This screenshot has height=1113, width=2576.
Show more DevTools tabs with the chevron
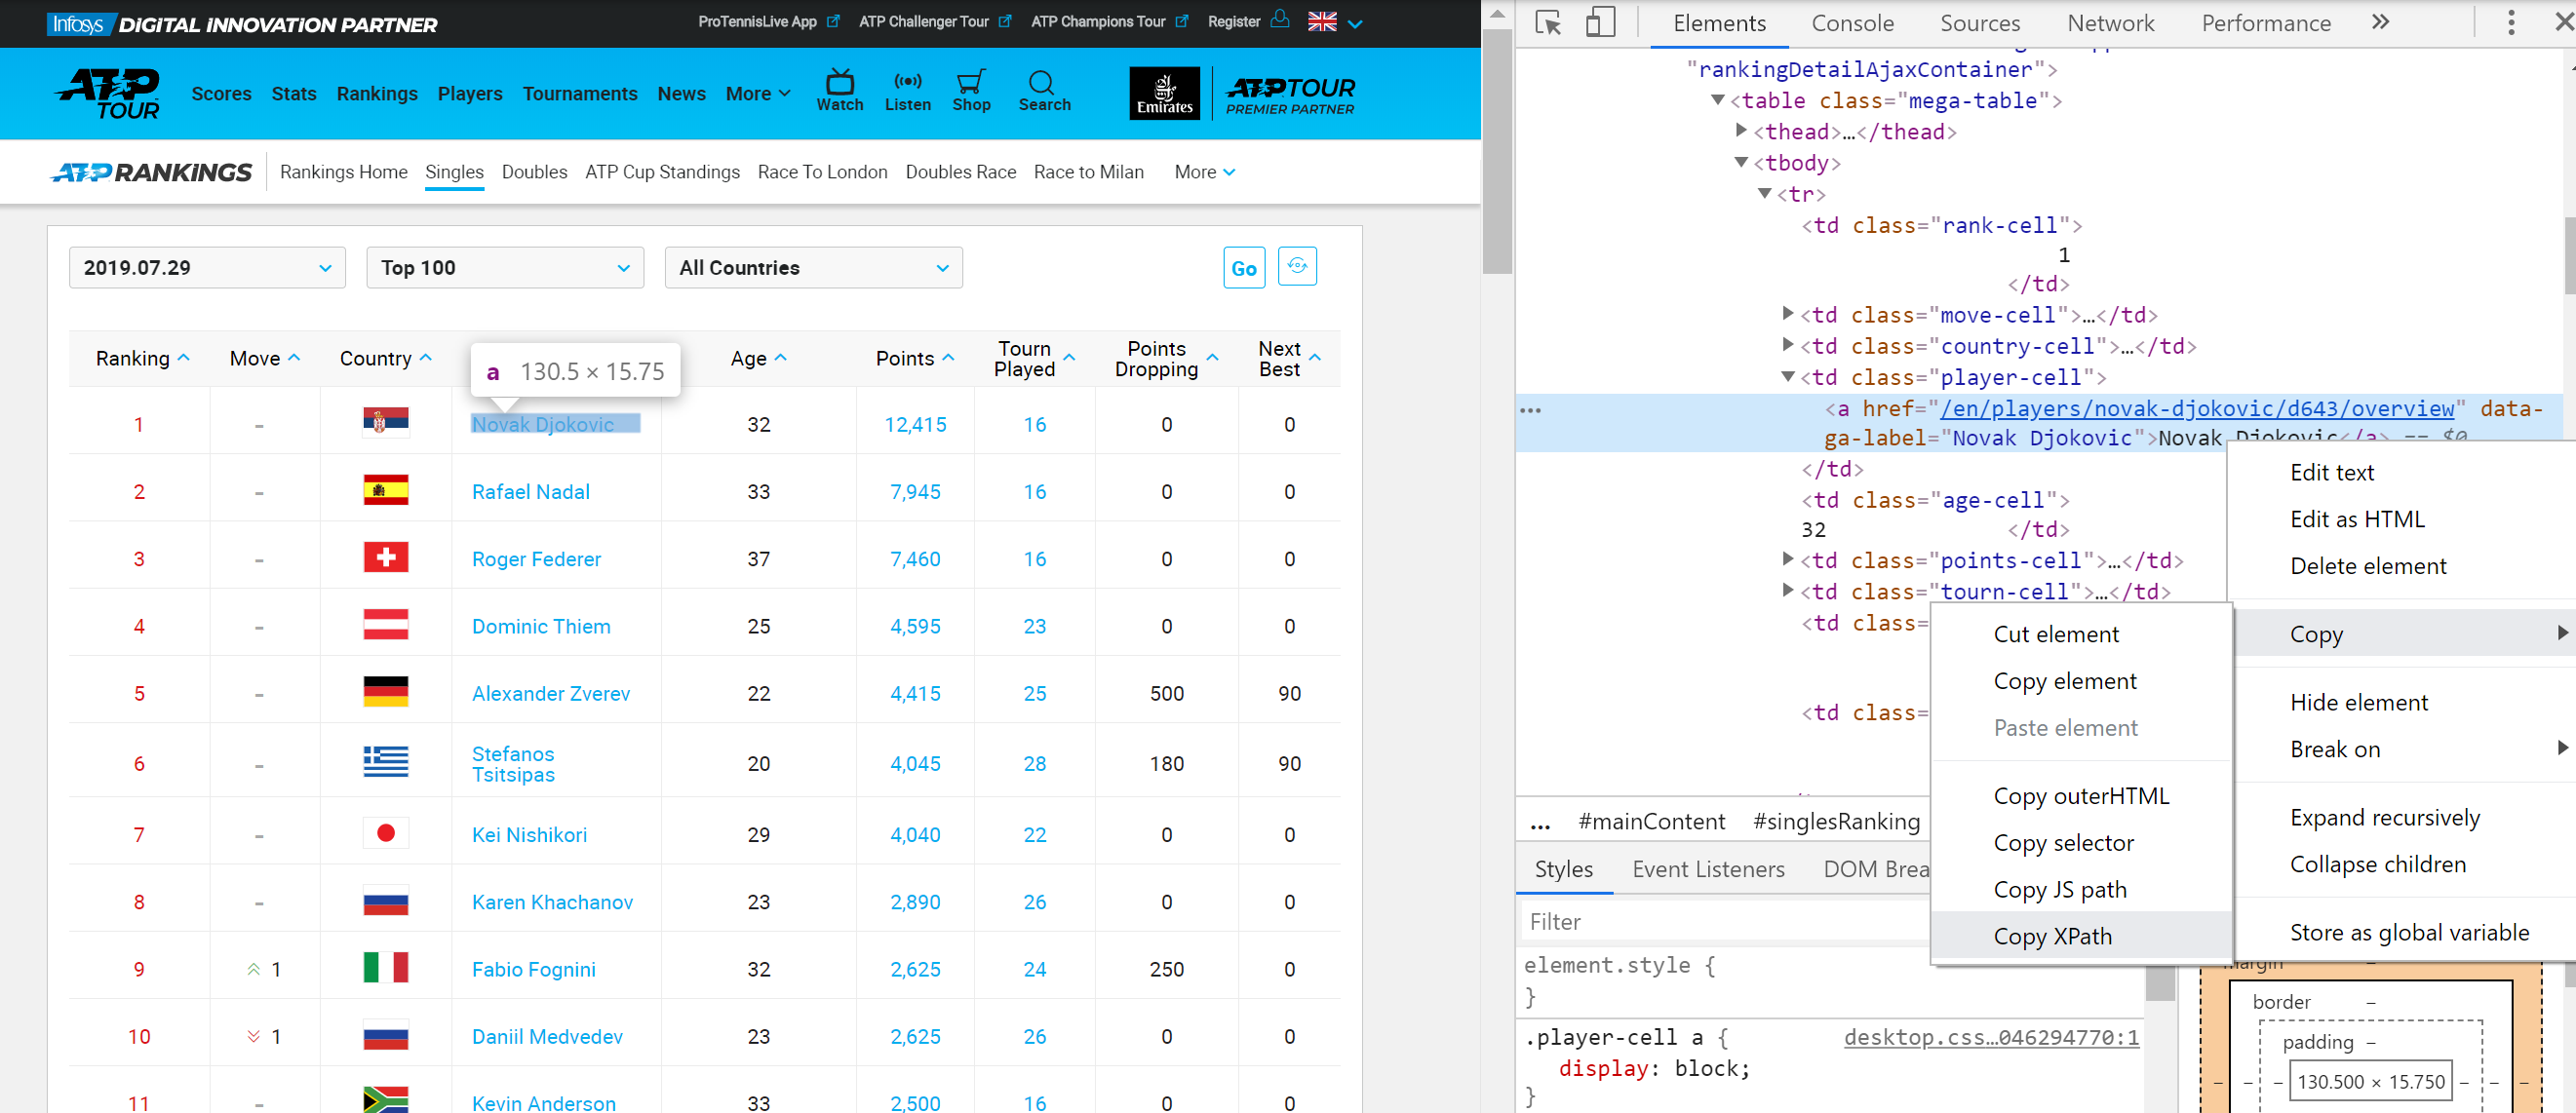(x=2381, y=22)
